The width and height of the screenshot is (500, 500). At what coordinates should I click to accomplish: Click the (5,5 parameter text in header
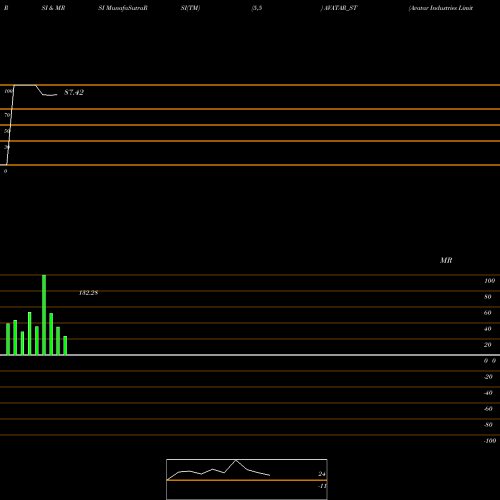[257, 8]
